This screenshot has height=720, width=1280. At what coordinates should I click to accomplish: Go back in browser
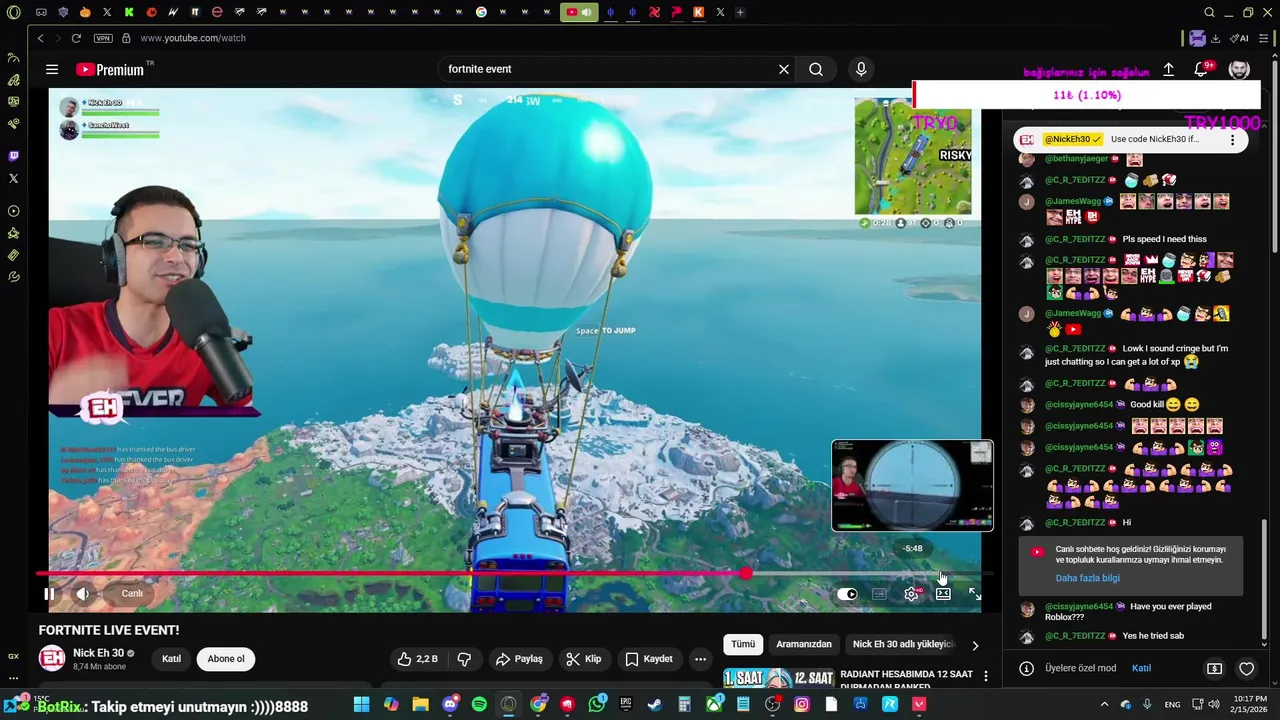tap(41, 38)
